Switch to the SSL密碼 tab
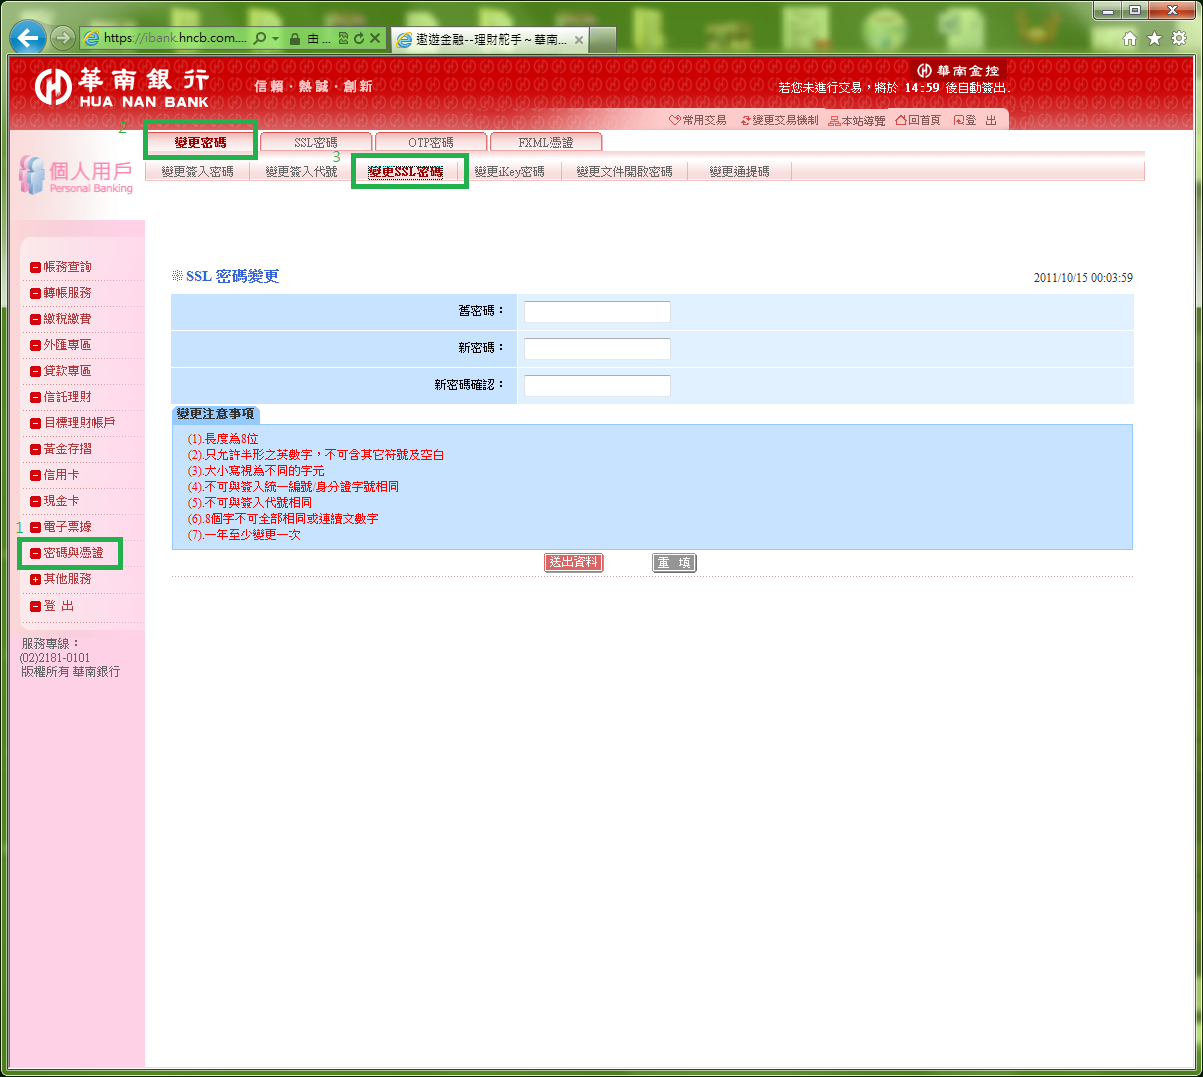This screenshot has width=1203, height=1077. pyautogui.click(x=316, y=142)
